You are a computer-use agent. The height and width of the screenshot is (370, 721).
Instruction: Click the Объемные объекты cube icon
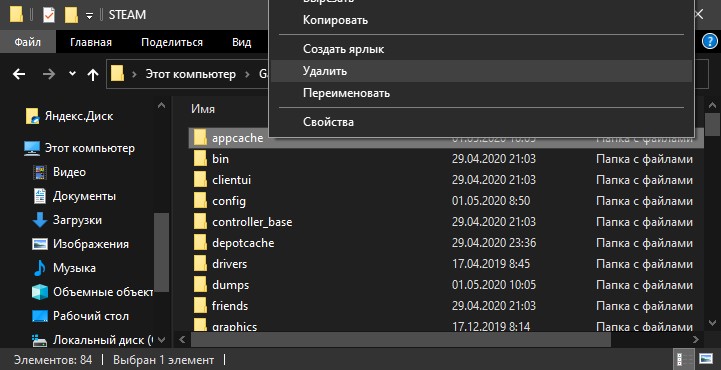(x=40, y=292)
